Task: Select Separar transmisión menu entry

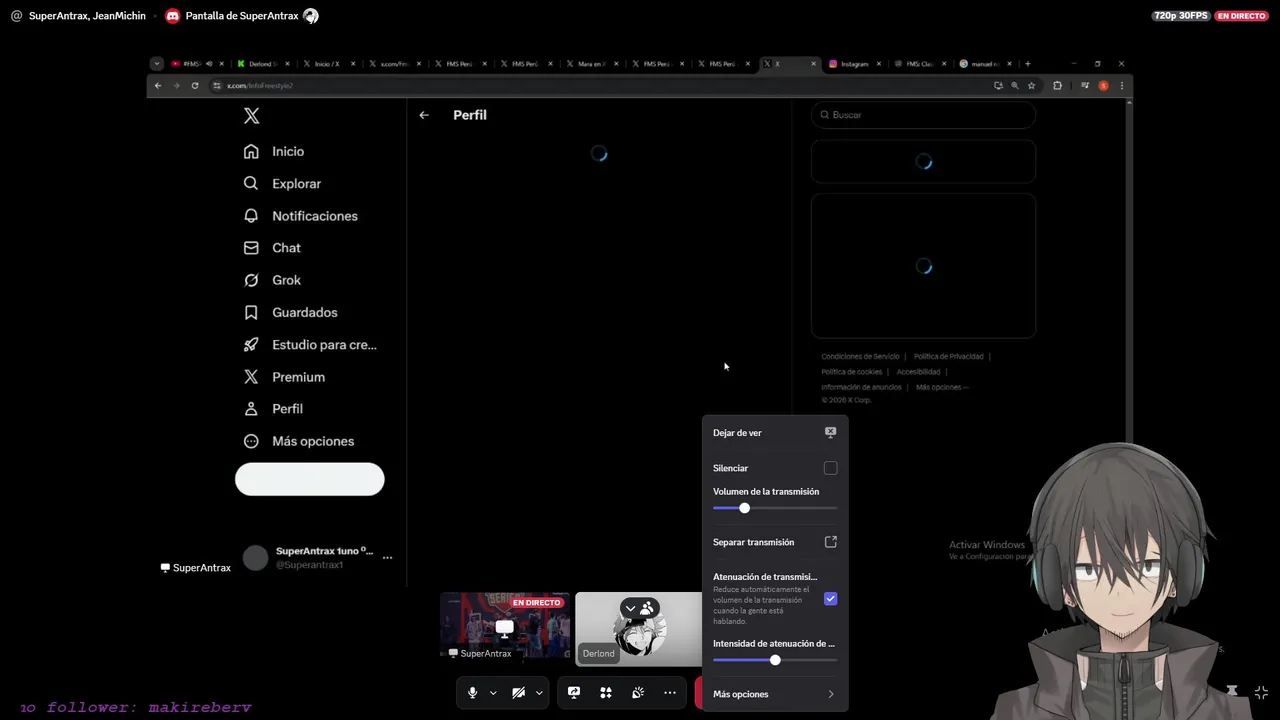Action: coord(775,542)
